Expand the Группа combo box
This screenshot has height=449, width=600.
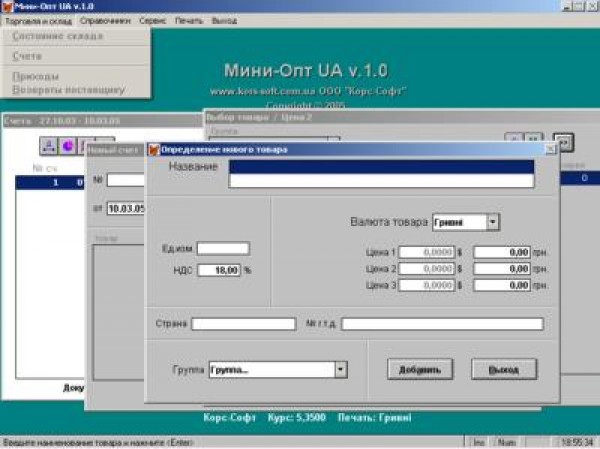click(x=340, y=369)
